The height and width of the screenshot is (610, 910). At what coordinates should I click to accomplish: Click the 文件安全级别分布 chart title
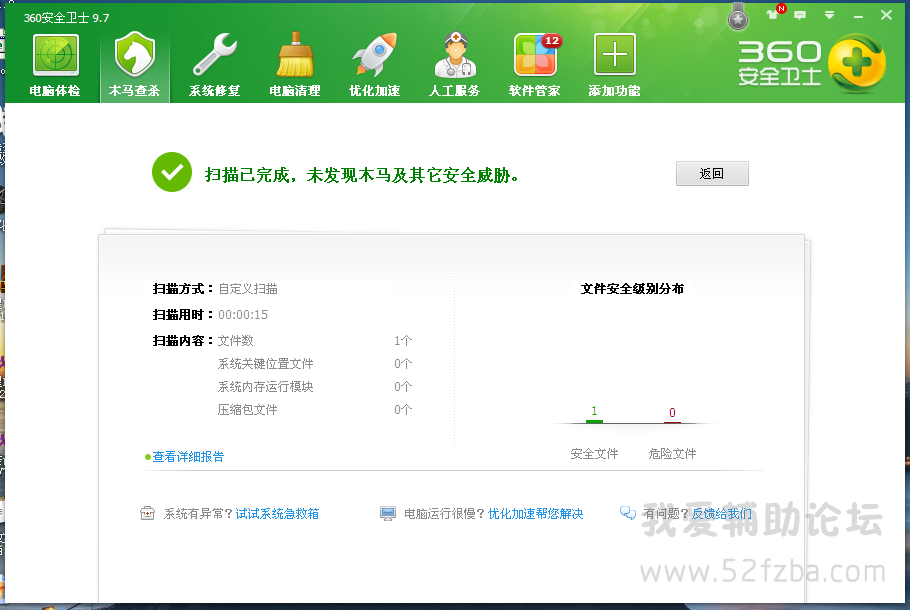(632, 288)
